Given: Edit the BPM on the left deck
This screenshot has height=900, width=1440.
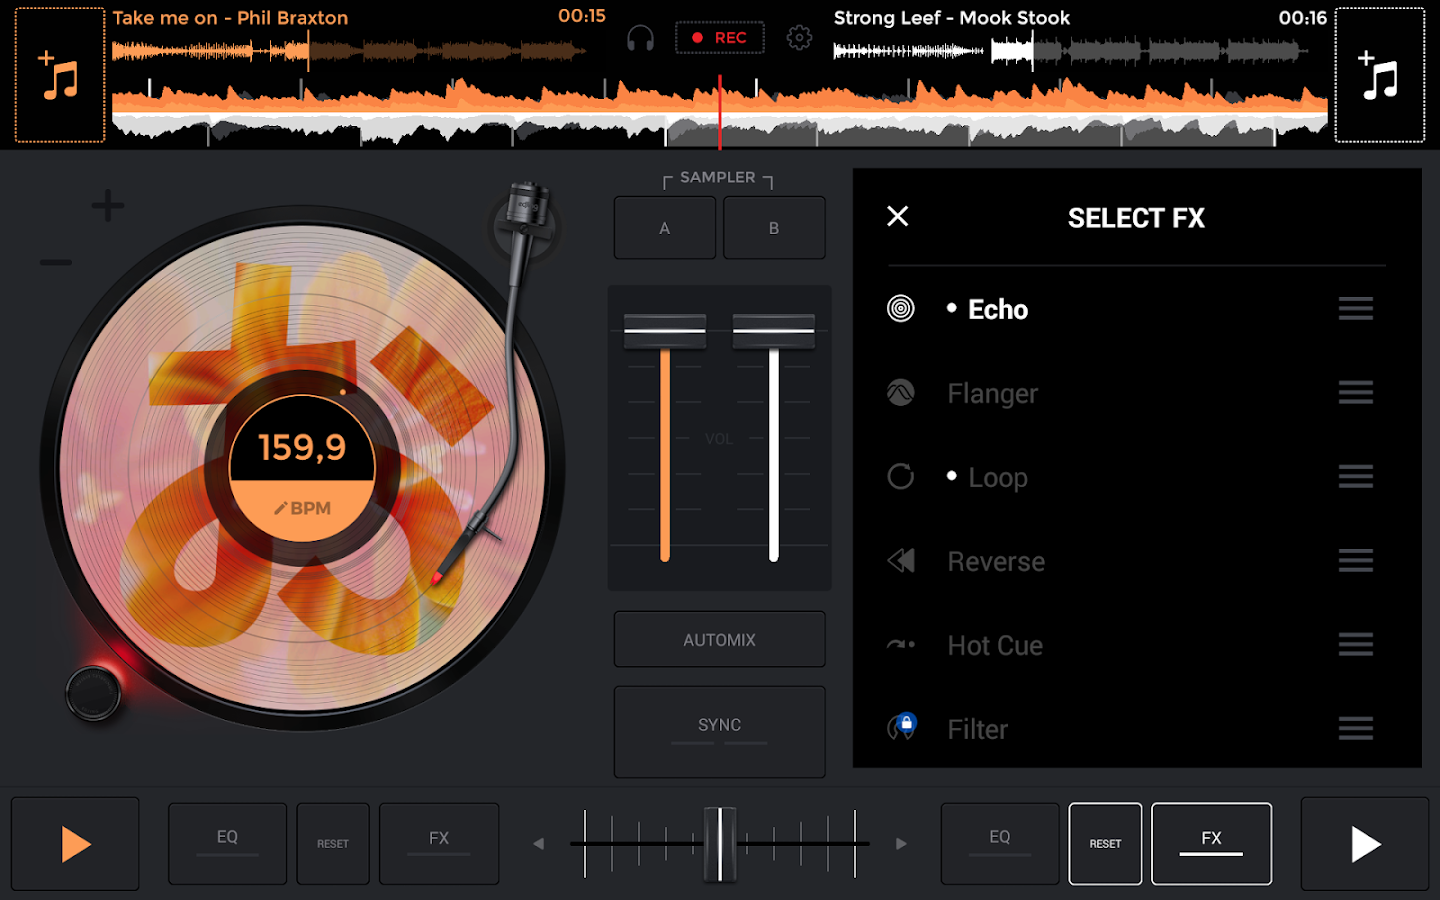Looking at the screenshot, I should (302, 509).
